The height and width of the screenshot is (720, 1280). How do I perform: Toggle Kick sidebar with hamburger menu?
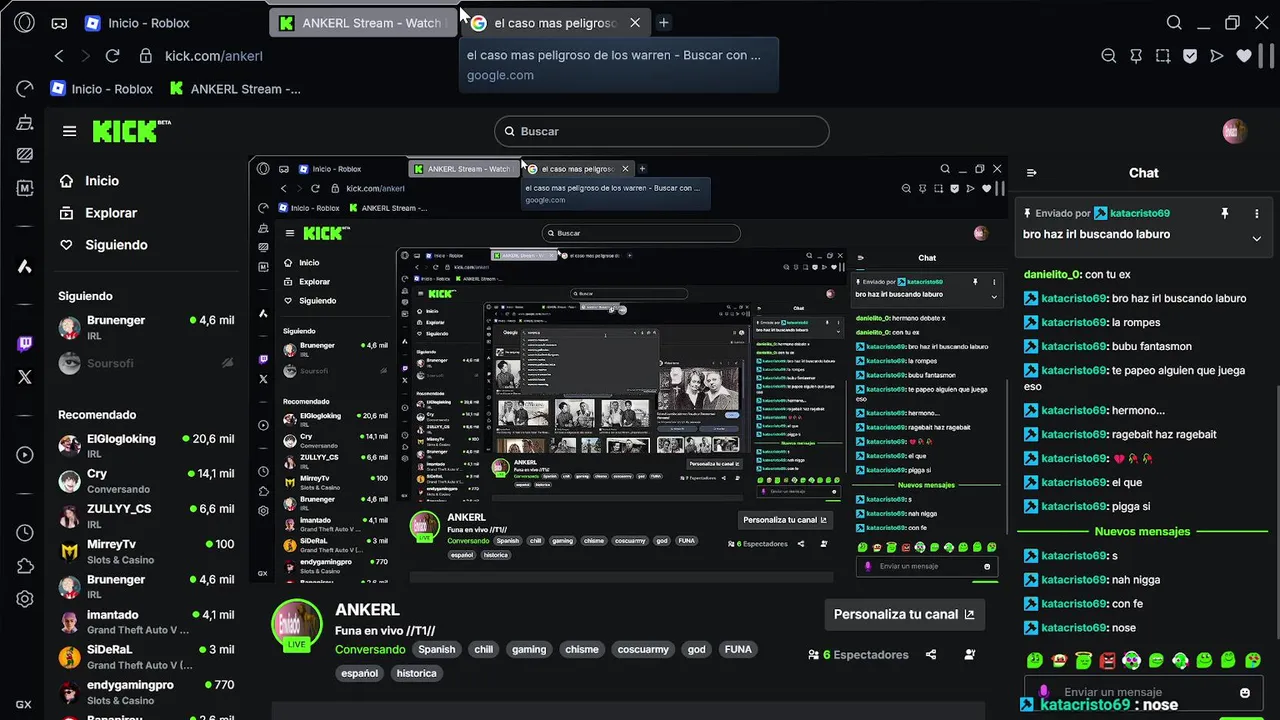pyautogui.click(x=69, y=131)
